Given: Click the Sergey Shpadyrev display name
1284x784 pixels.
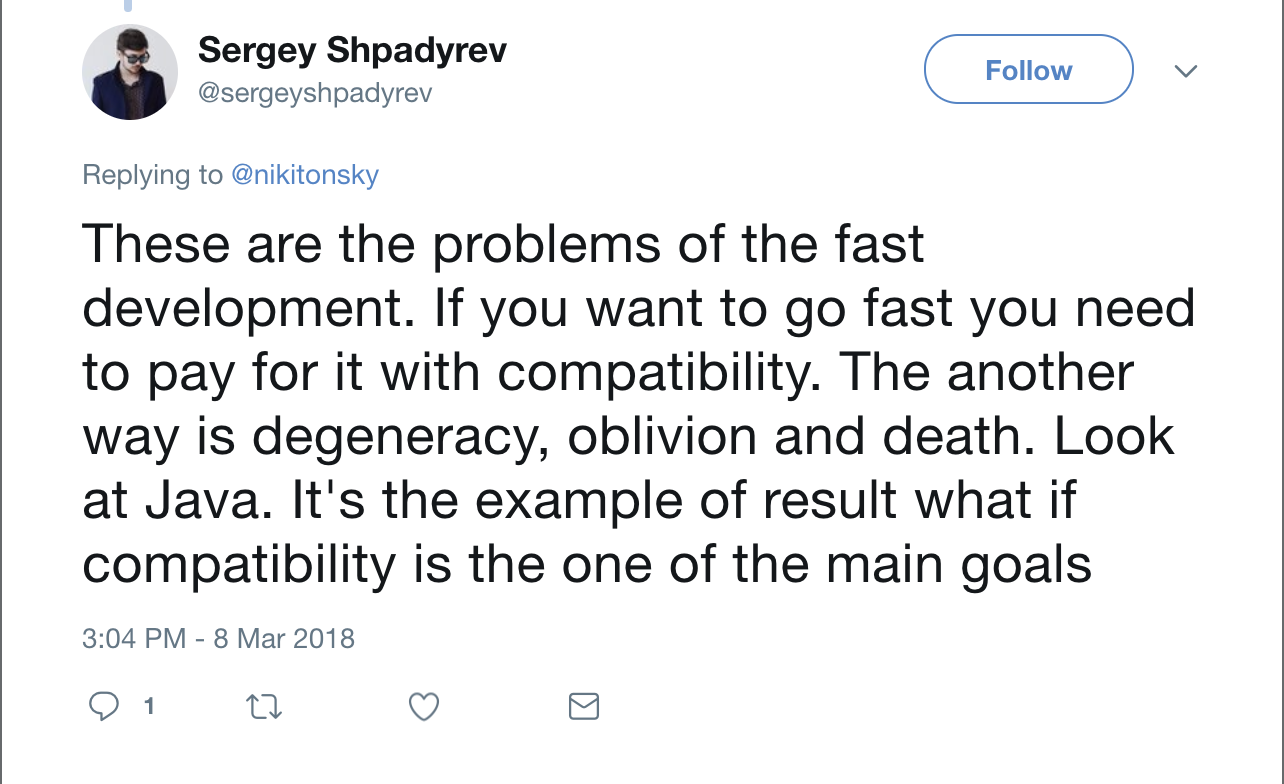Looking at the screenshot, I should pos(352,49).
